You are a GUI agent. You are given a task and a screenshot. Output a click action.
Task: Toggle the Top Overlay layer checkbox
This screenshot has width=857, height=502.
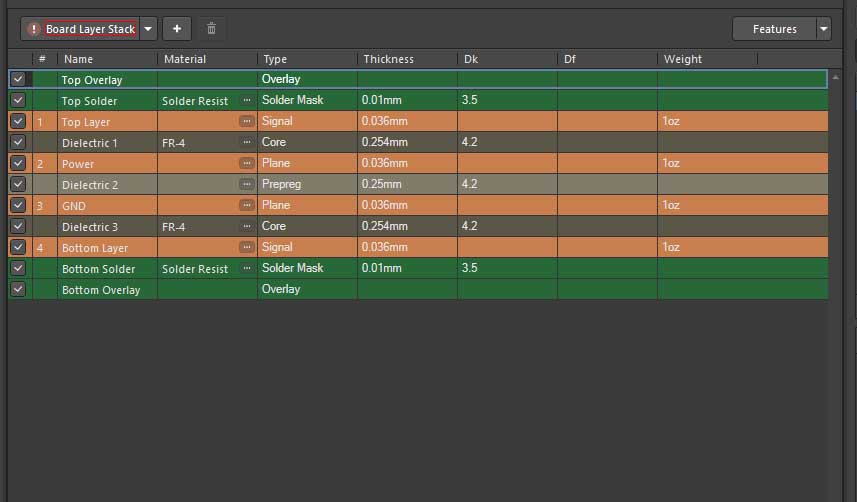18,78
